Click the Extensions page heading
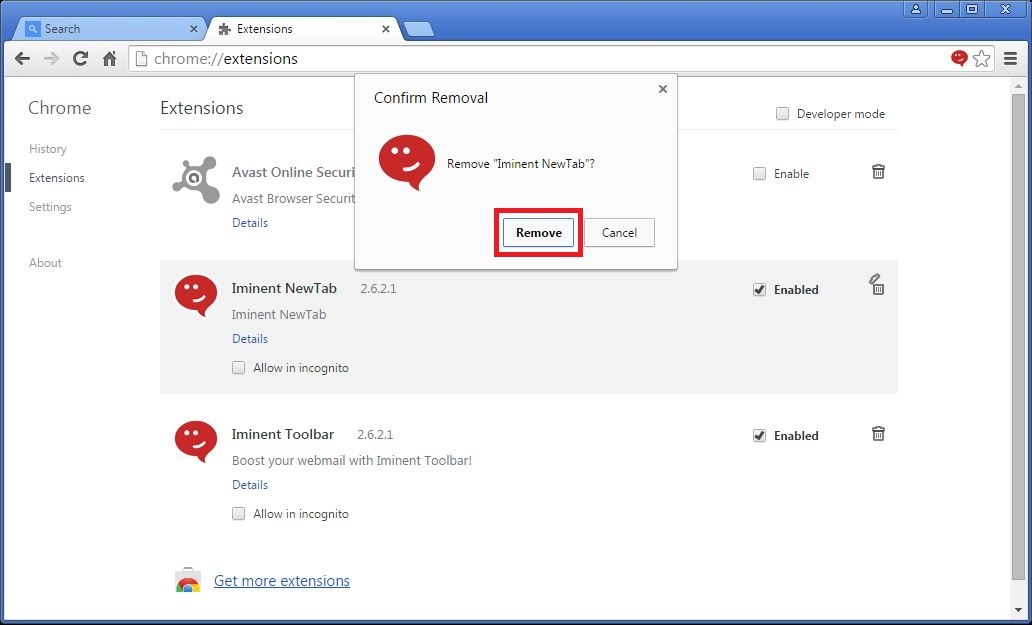 [x=202, y=108]
